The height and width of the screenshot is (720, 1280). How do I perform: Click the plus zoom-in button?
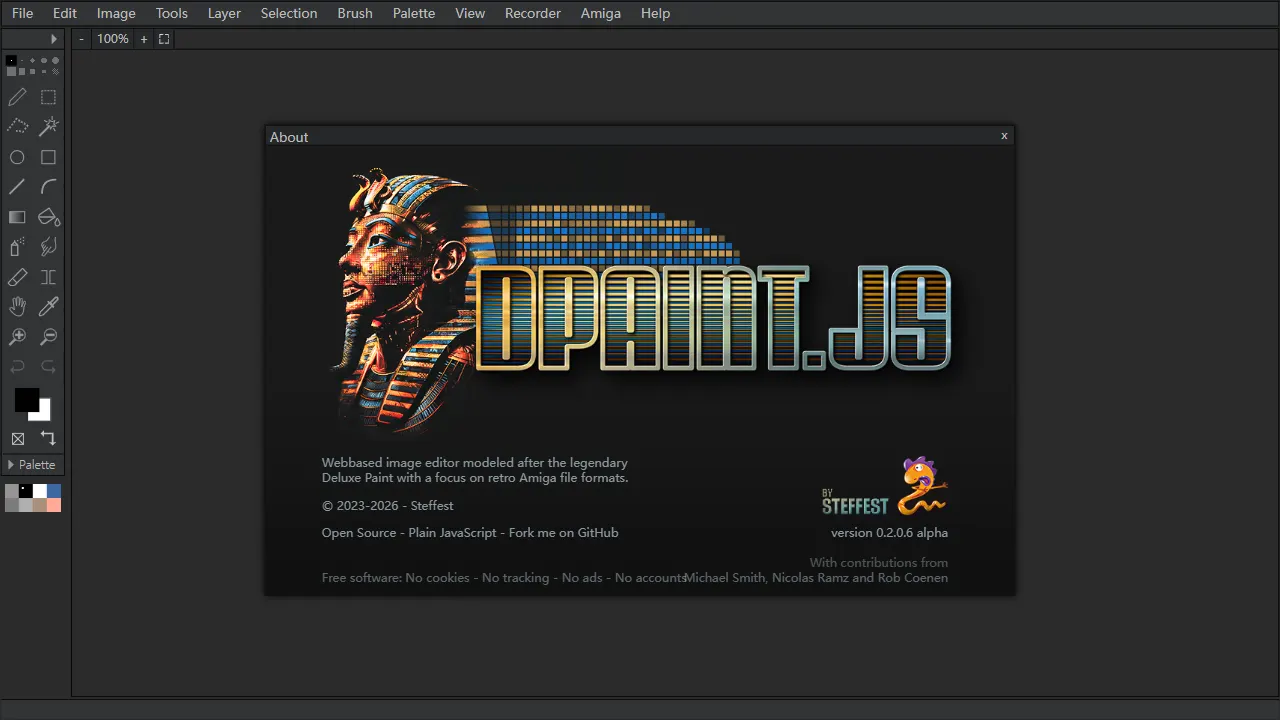[x=144, y=39]
